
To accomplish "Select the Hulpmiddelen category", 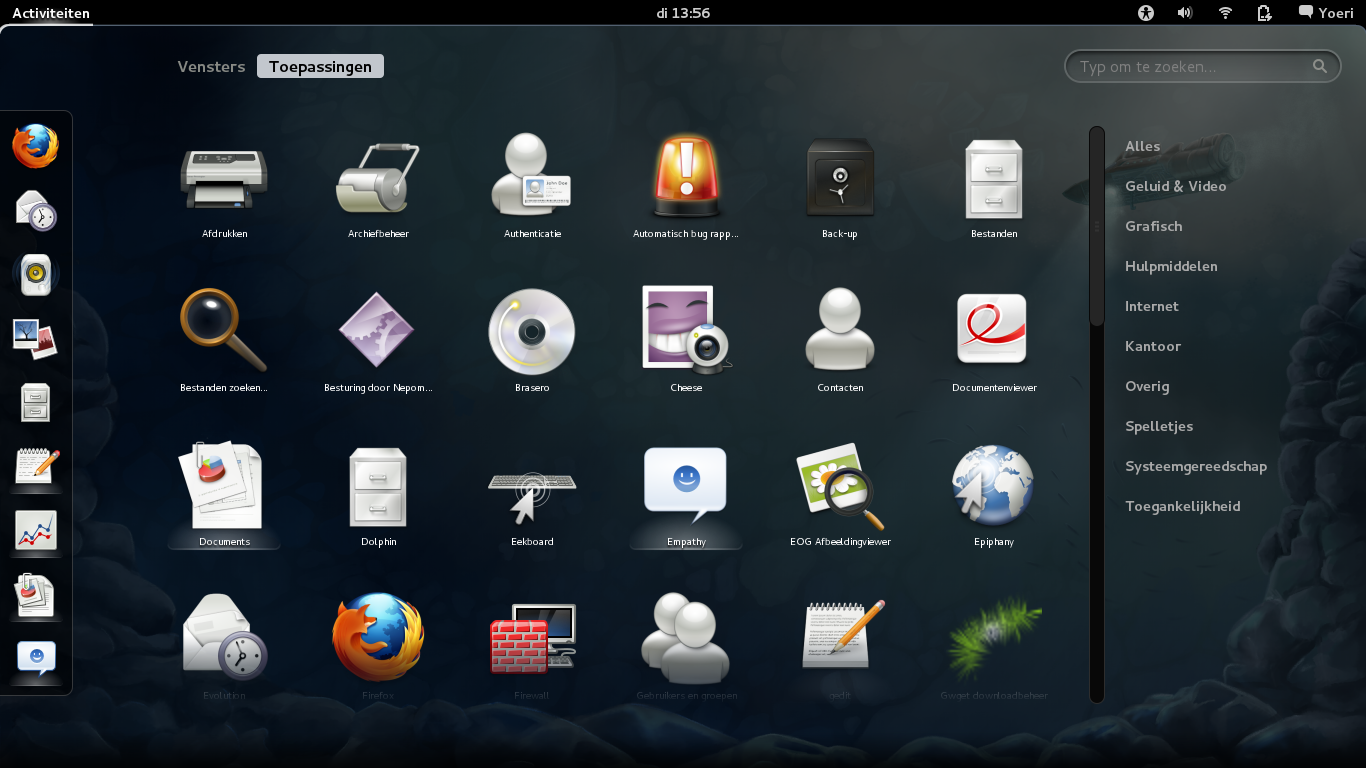I will point(1171,266).
